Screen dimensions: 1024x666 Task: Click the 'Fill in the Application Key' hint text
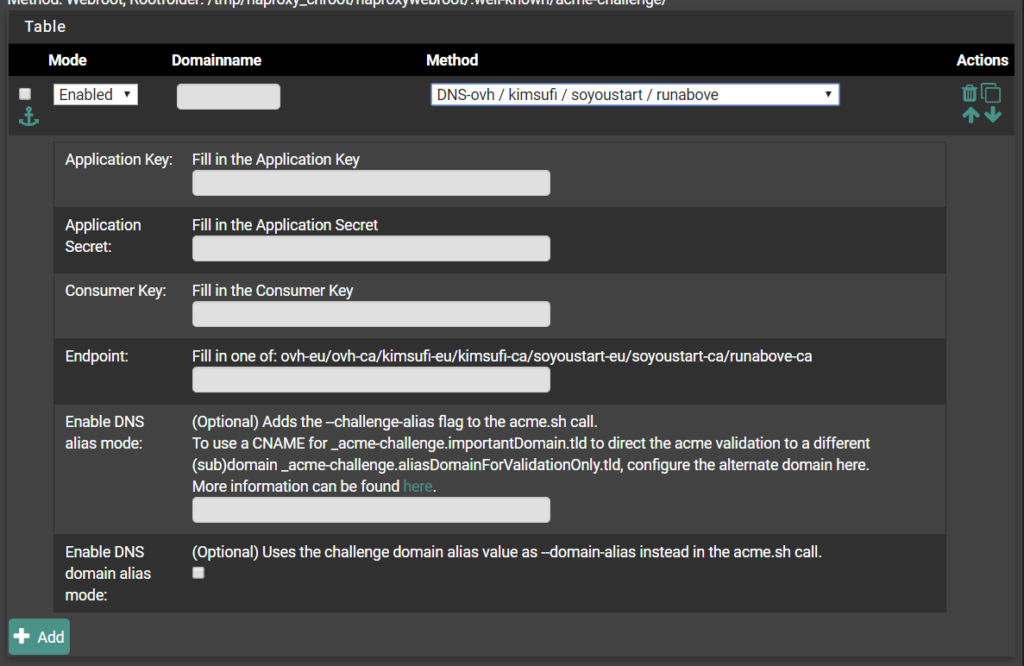point(276,159)
